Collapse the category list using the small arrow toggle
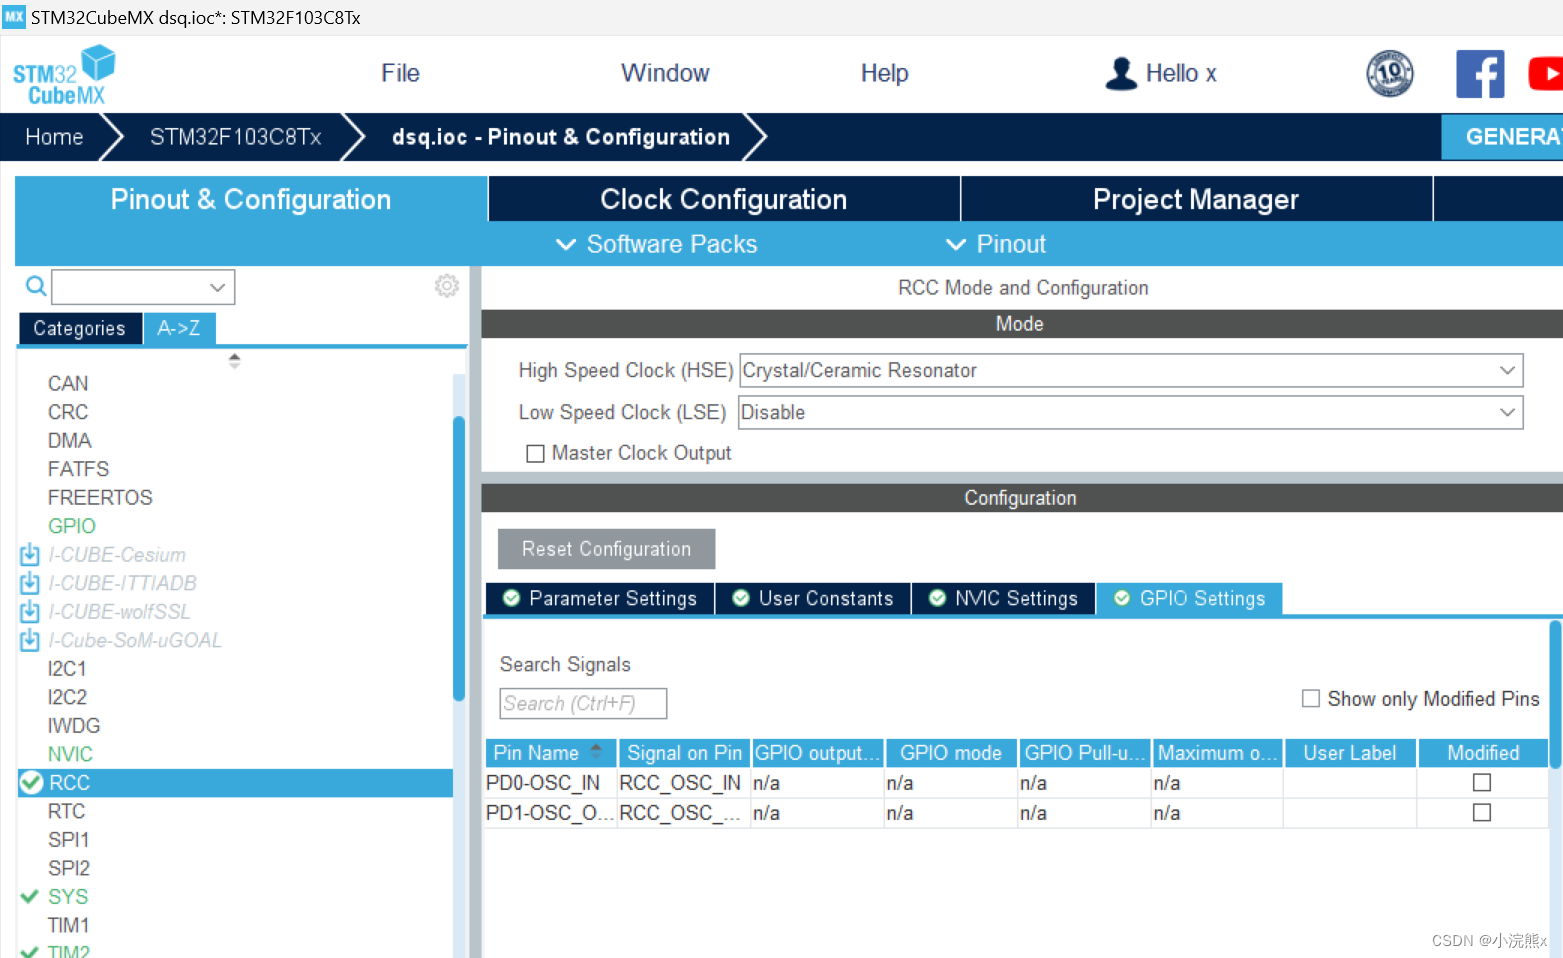 point(234,361)
